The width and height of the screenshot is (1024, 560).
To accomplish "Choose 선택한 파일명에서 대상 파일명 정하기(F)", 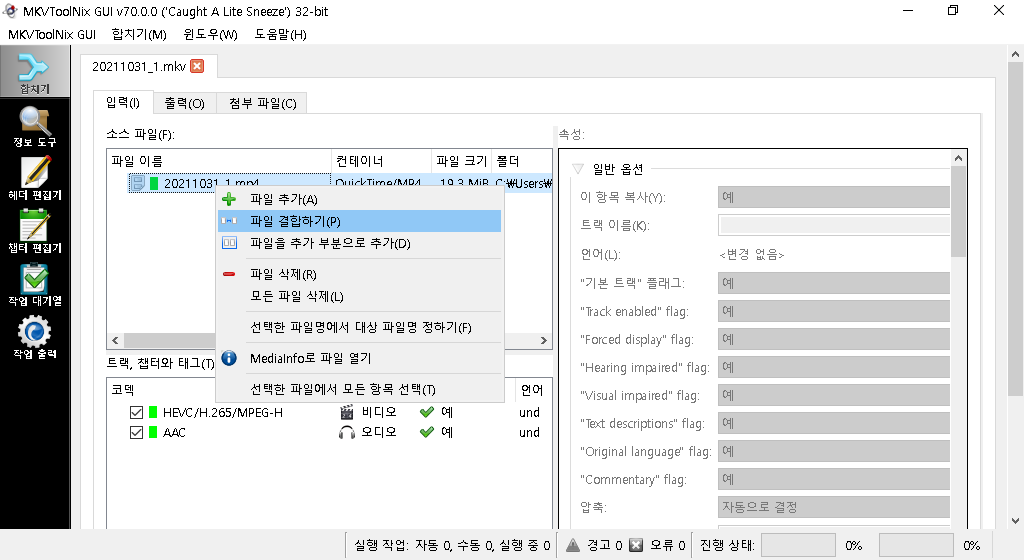I will 359,327.
